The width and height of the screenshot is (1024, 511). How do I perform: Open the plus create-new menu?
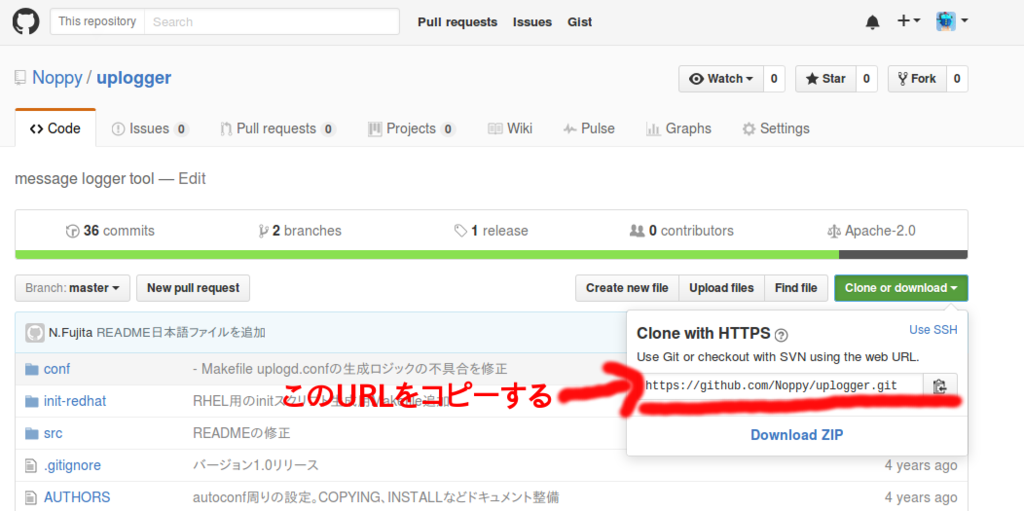[908, 22]
